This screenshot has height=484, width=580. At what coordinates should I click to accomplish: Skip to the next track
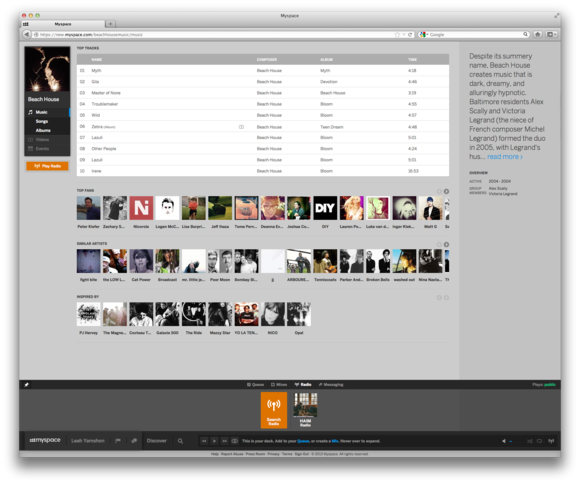(225, 441)
